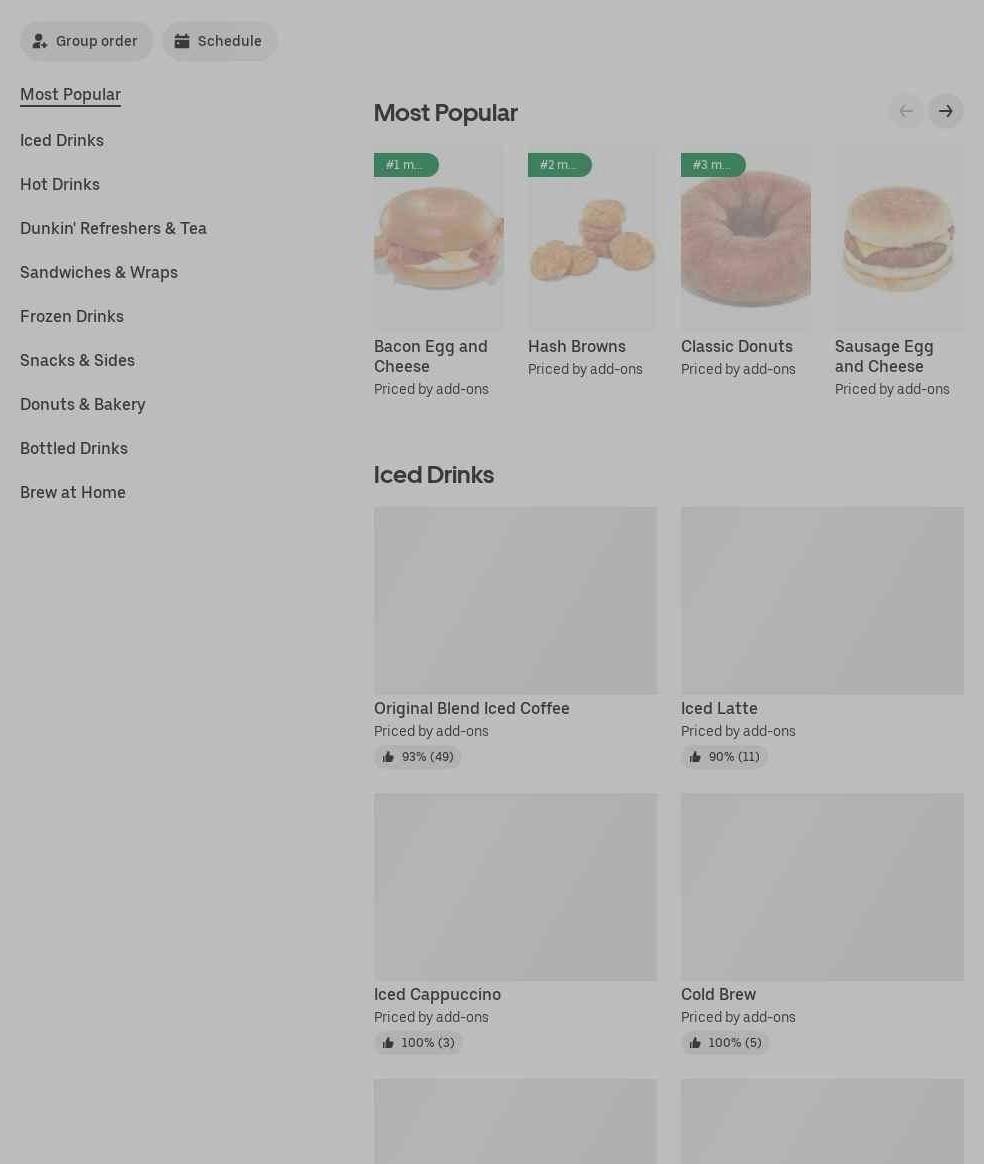Go to Hot Drinks category
Screen dimensions: 984x1164
pos(59,184)
